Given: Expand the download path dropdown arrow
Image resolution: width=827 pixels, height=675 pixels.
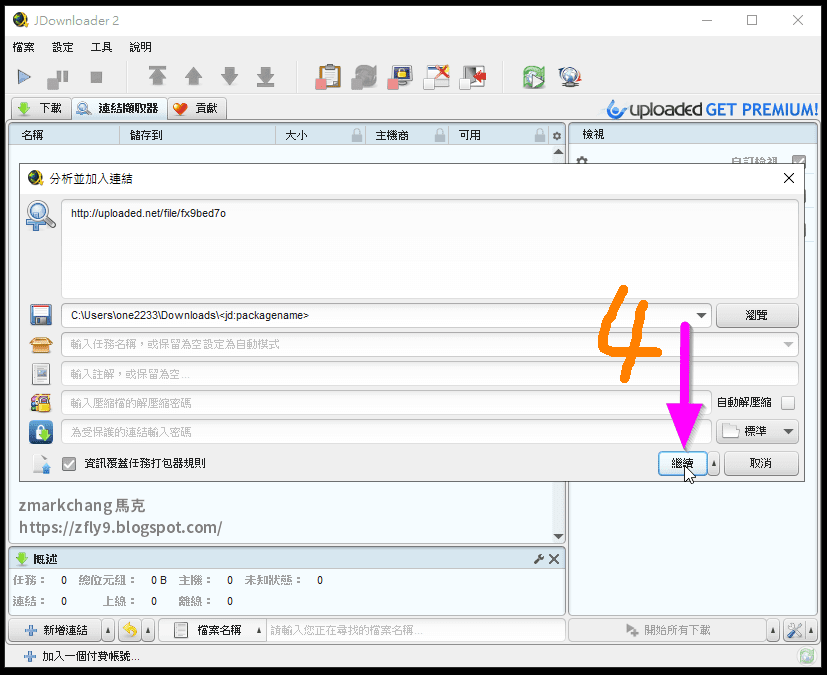Looking at the screenshot, I should point(701,314).
